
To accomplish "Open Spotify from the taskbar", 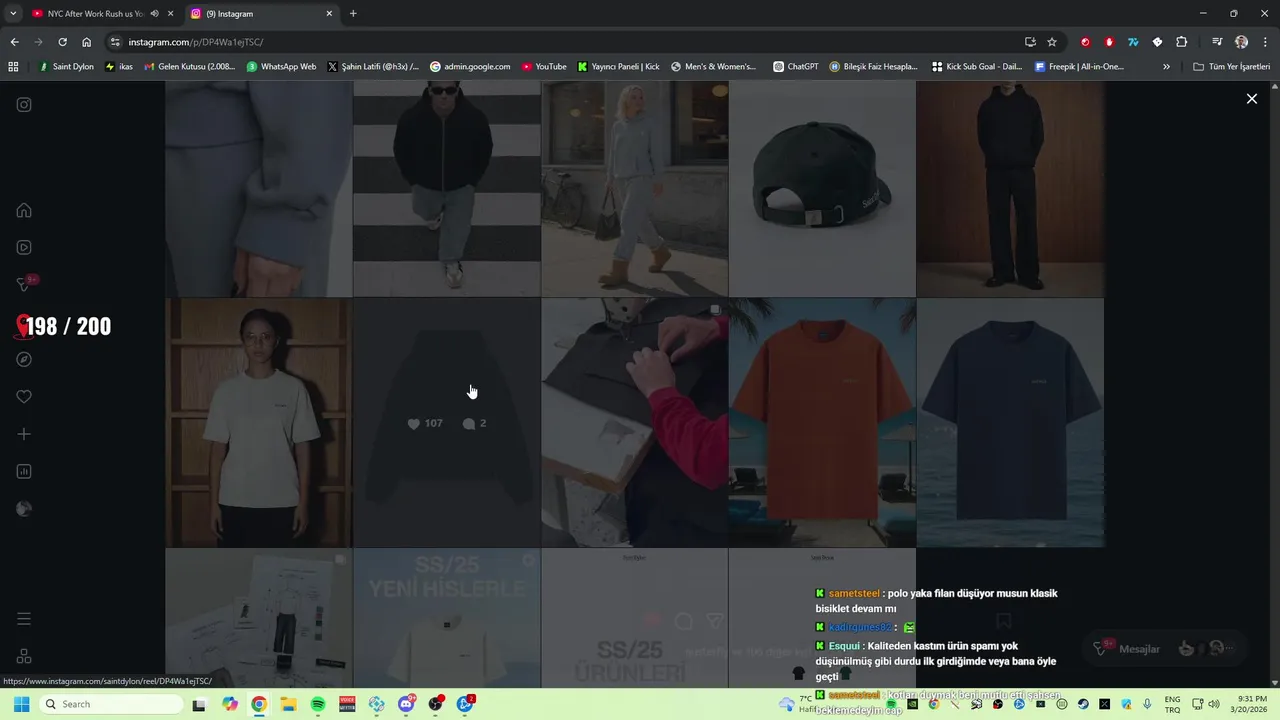I will pyautogui.click(x=318, y=704).
